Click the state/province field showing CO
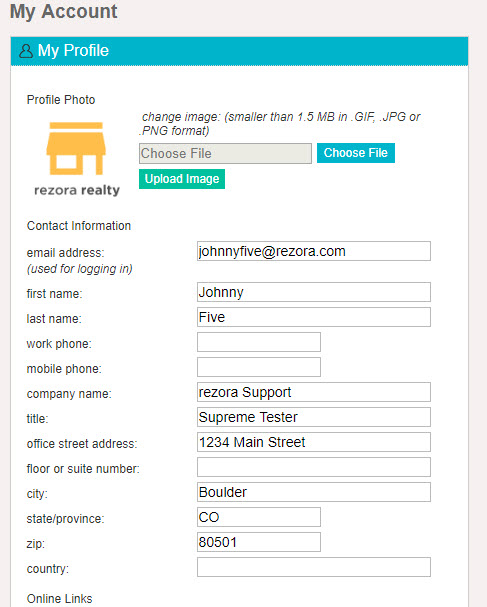Screen dimensions: 487x607 259,517
